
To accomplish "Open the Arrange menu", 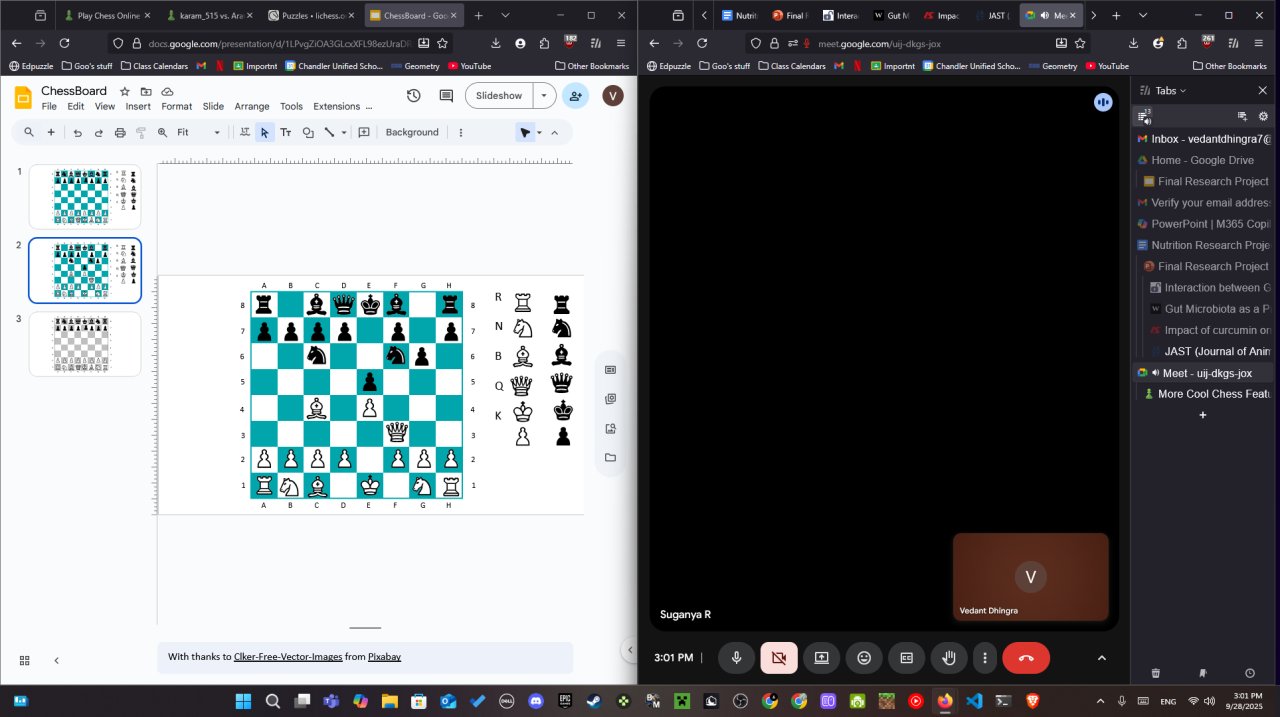I will pyautogui.click(x=252, y=106).
